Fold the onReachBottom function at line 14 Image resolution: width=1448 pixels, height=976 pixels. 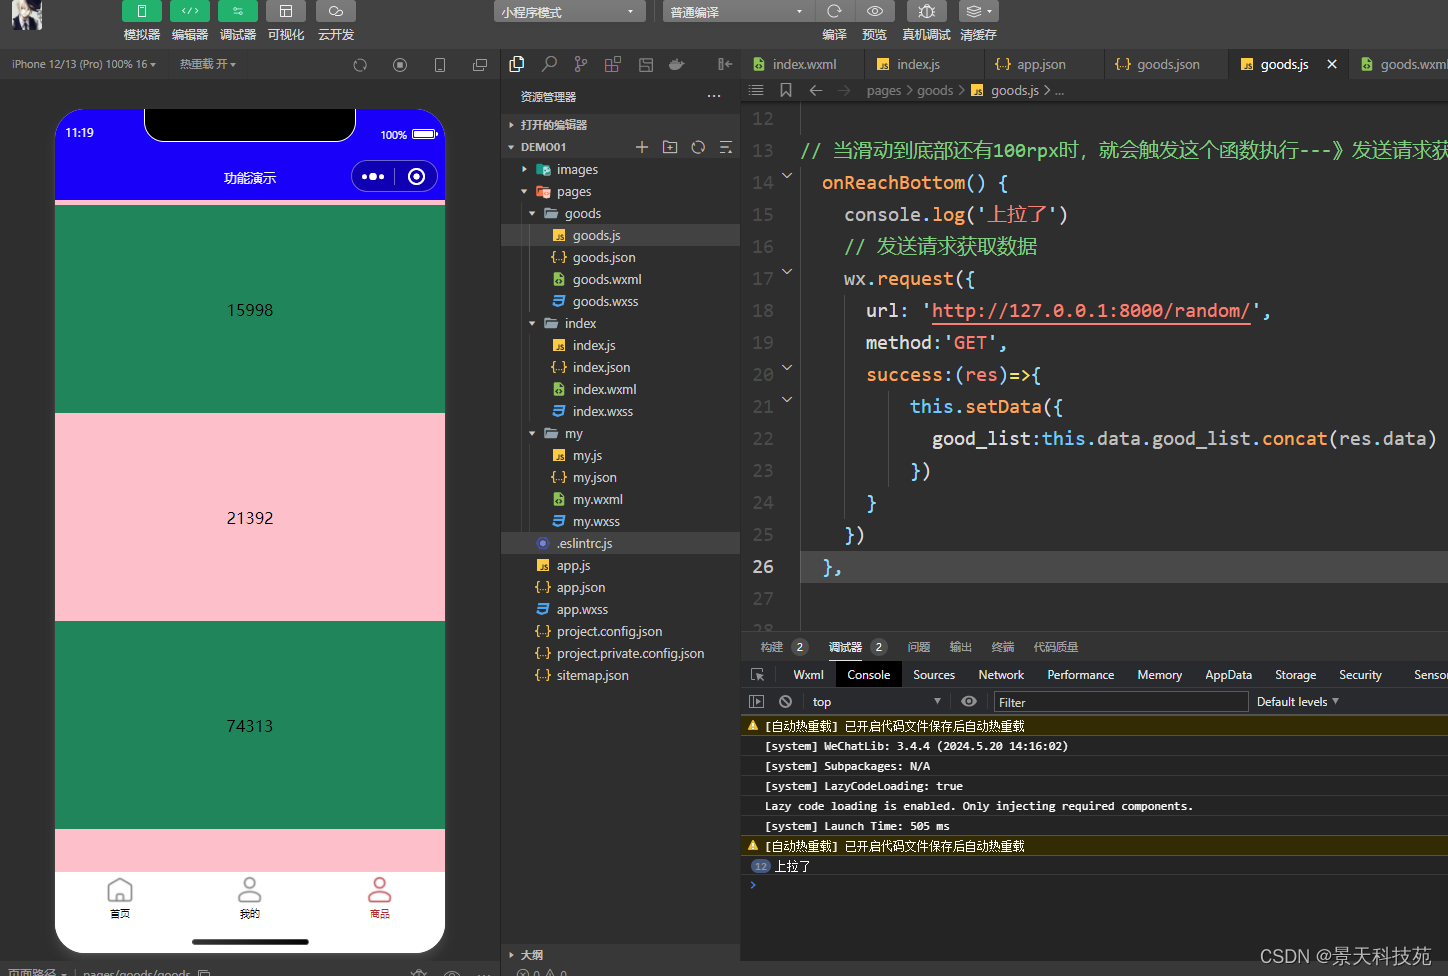click(787, 176)
